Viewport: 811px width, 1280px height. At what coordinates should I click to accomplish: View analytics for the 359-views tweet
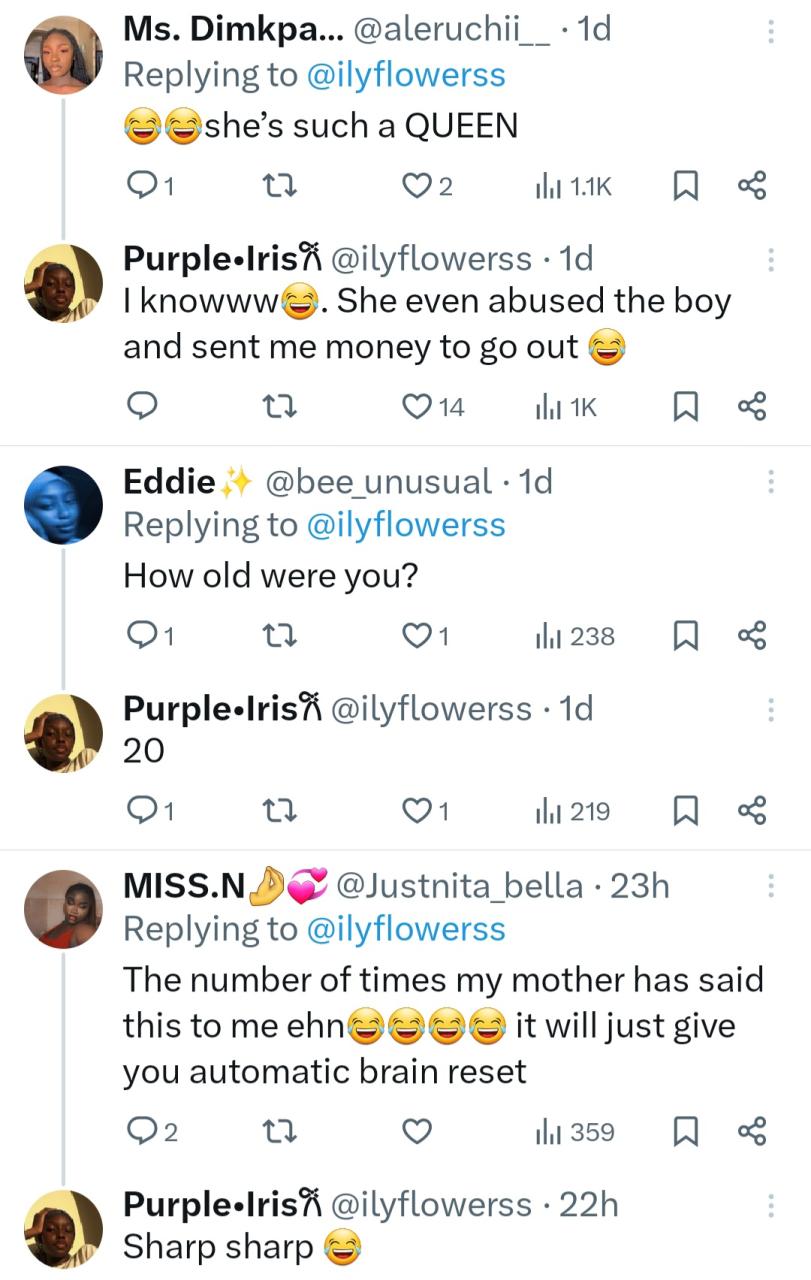[x=575, y=1132]
